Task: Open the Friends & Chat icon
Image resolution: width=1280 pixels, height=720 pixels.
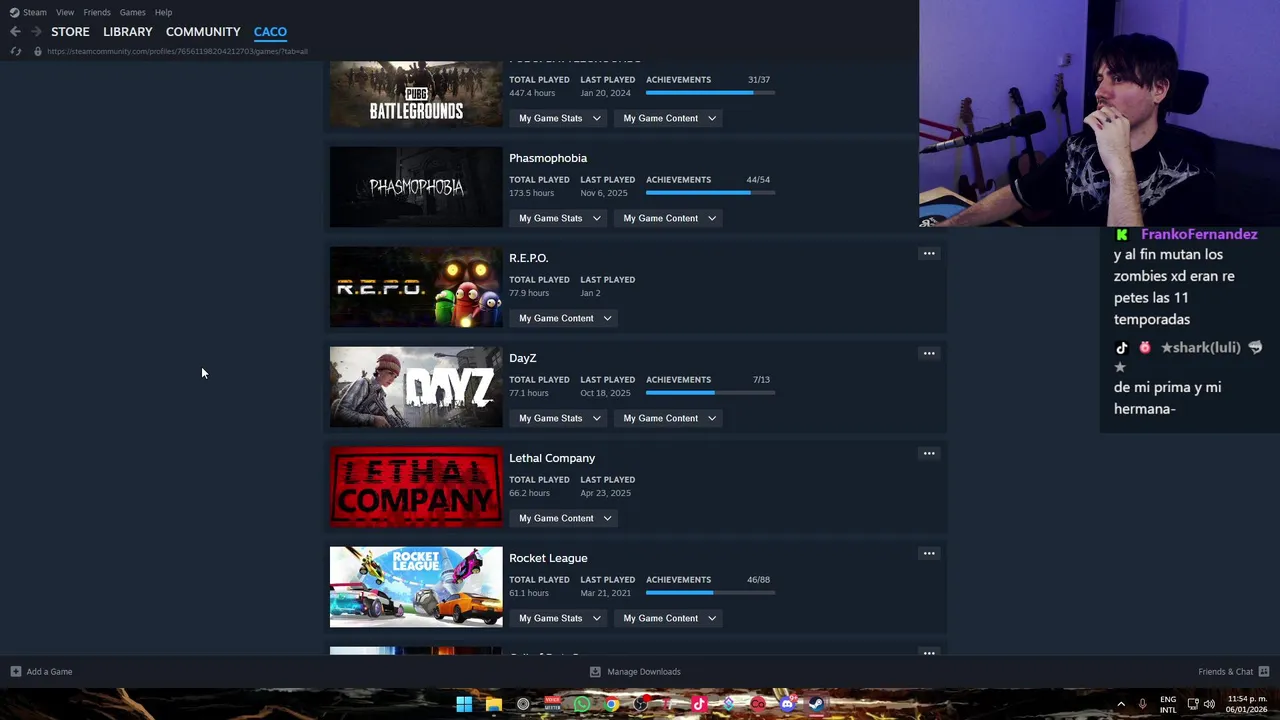Action: (x=1264, y=671)
